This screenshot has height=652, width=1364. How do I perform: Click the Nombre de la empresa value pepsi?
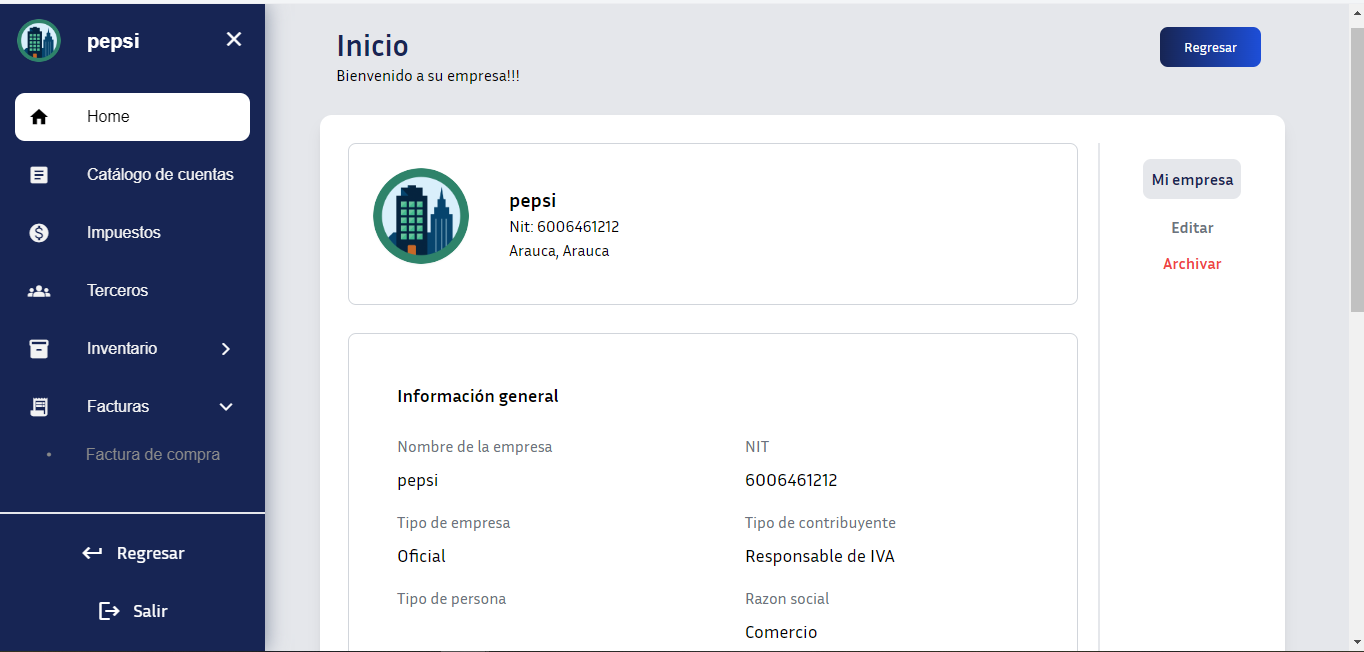417,480
